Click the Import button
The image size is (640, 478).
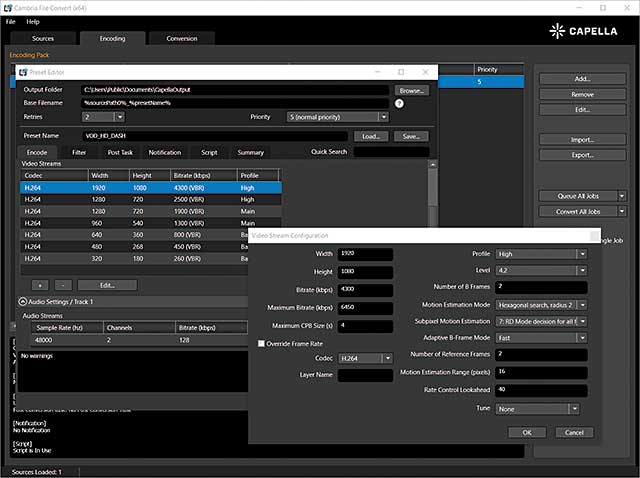tap(582, 140)
